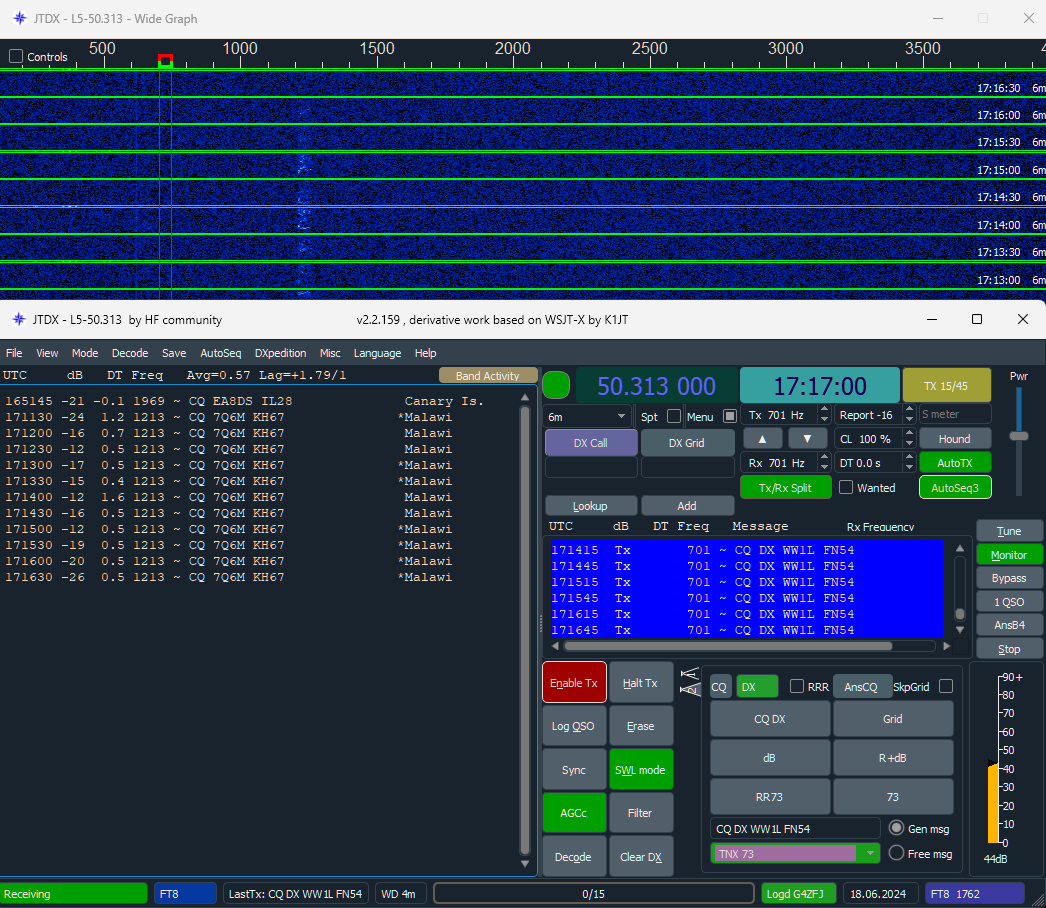
Task: Click the Tx frequency down-arrow button
Action: 807,439
